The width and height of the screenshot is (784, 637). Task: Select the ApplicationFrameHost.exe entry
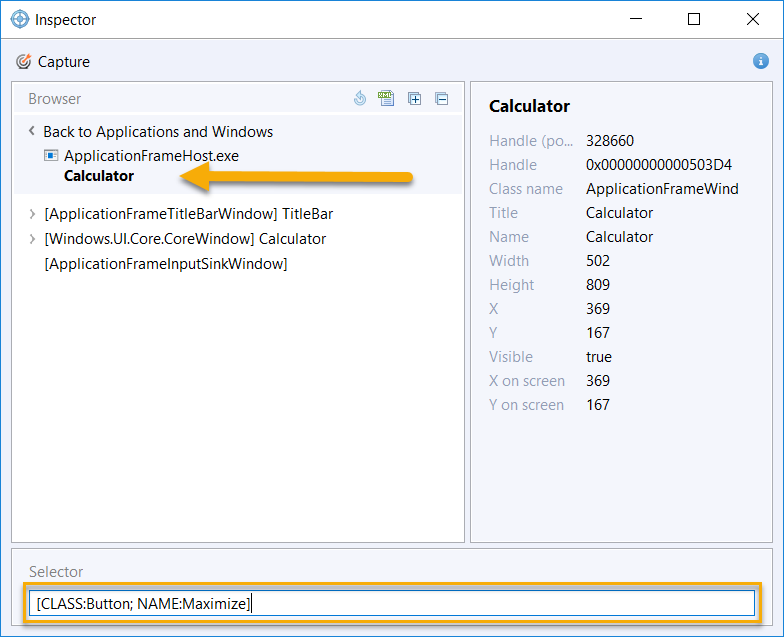point(152,156)
